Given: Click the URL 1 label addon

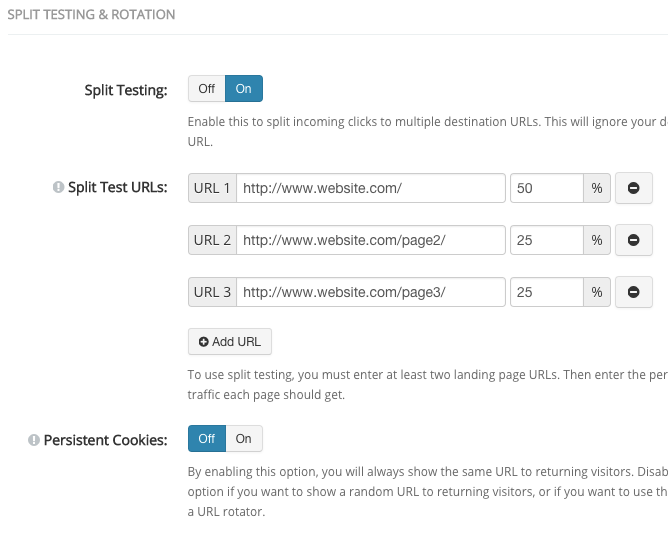Looking at the screenshot, I should (212, 188).
